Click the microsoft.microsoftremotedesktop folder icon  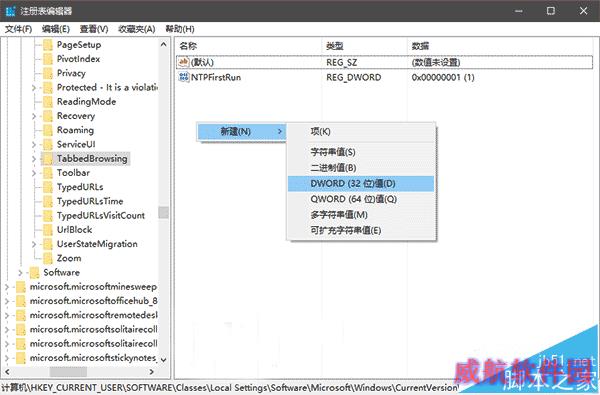click(x=20, y=315)
